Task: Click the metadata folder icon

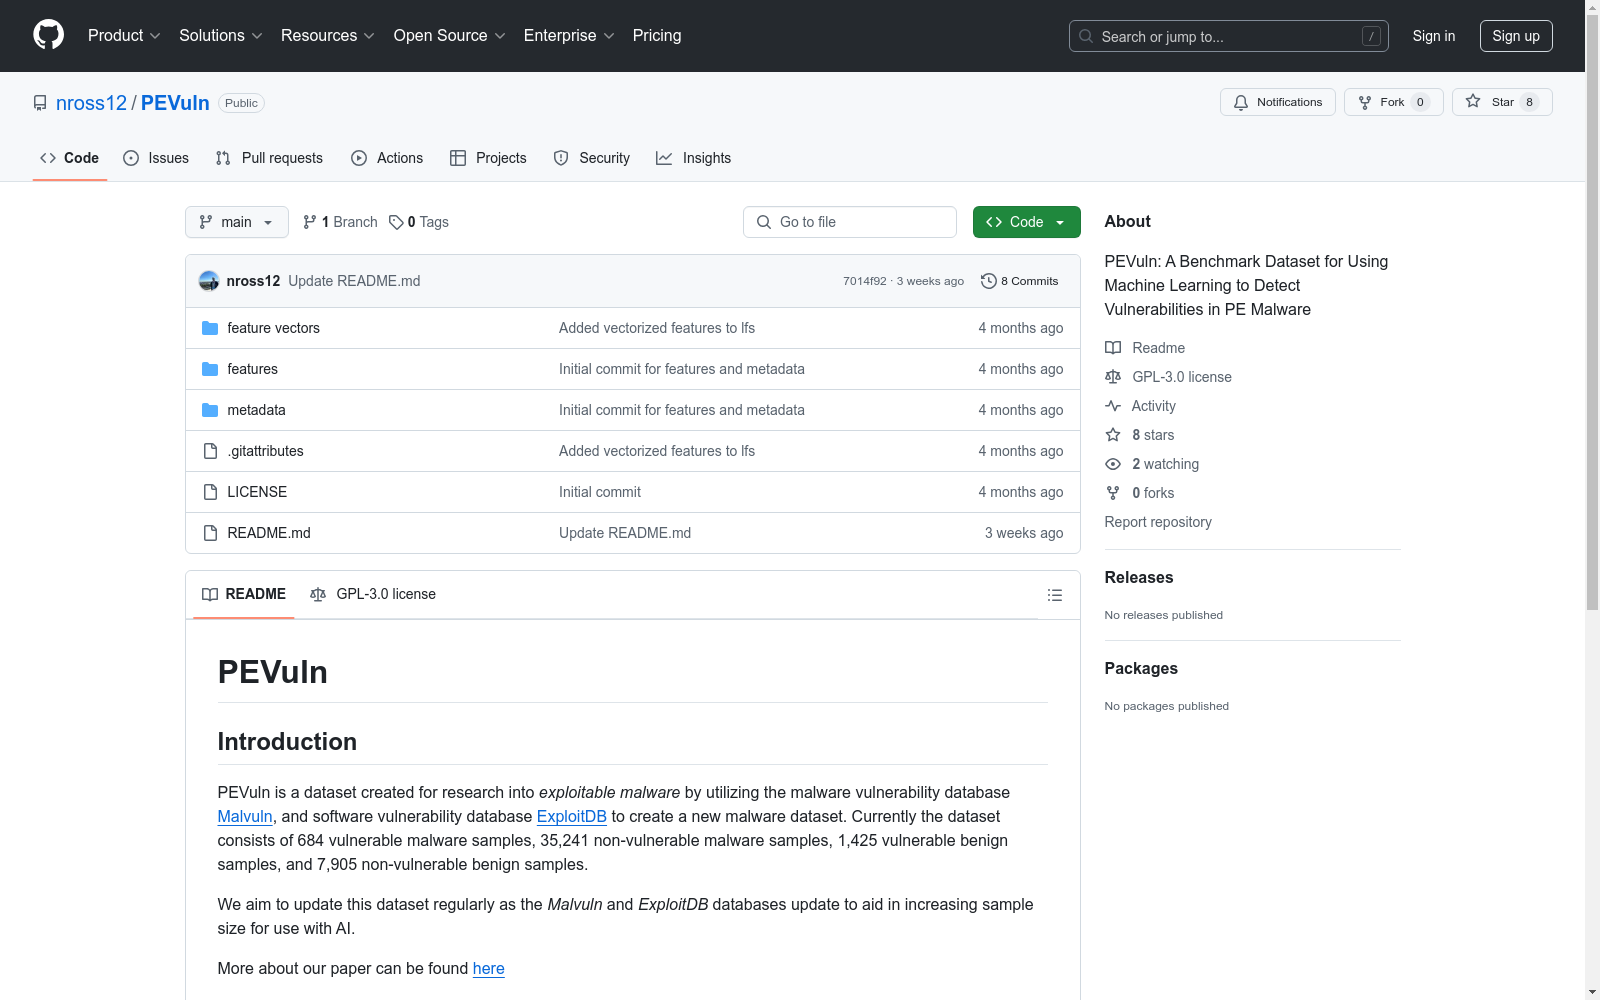Action: 210,410
